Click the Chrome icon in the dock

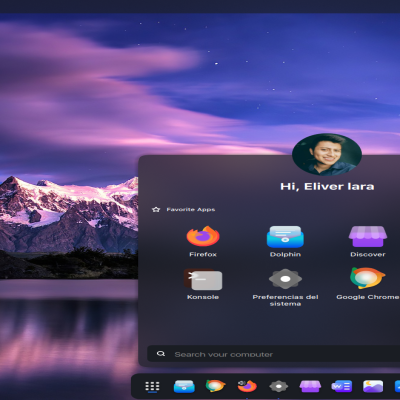click(215, 386)
